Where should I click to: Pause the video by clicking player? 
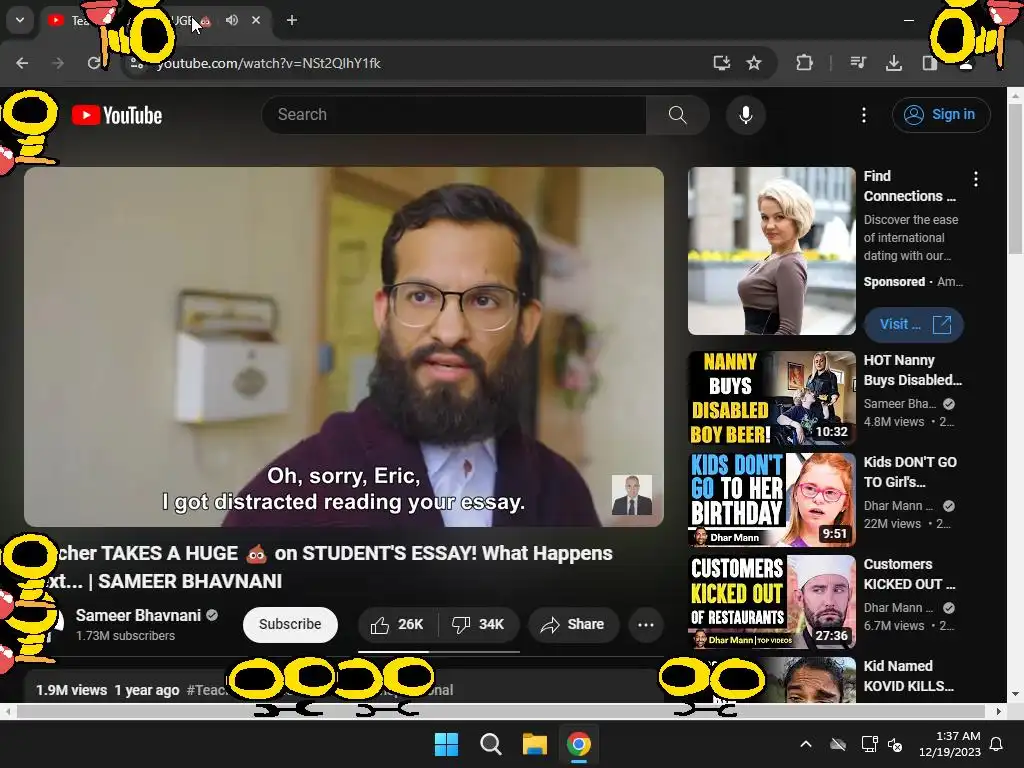(344, 347)
